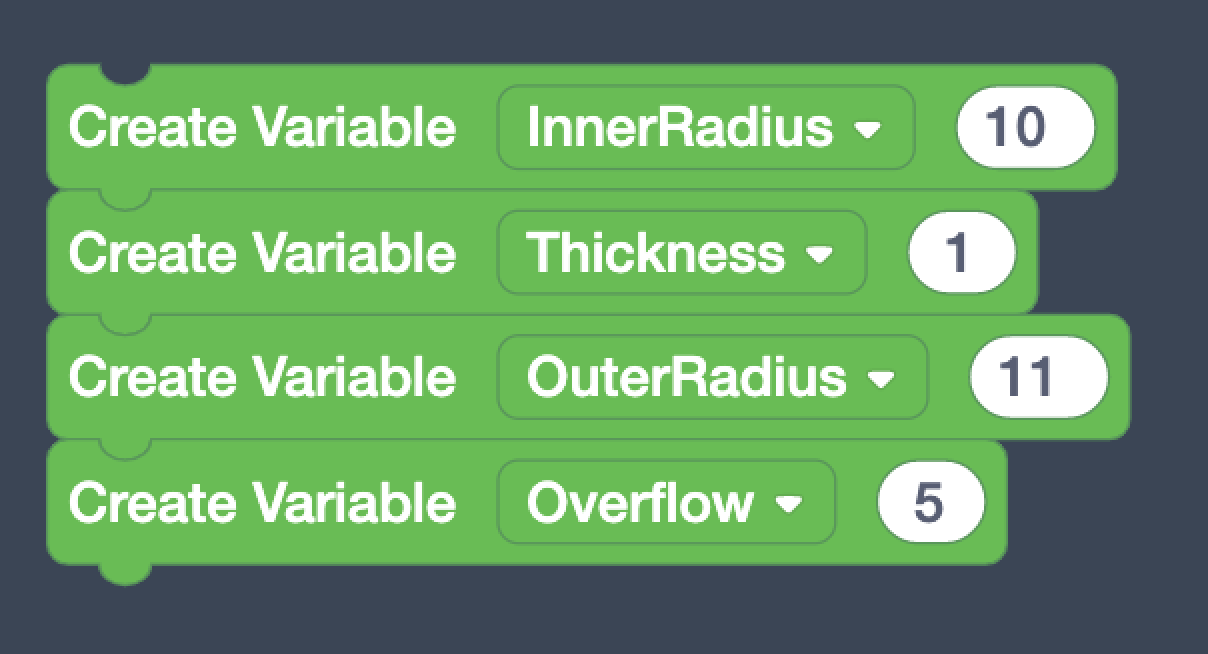Viewport: 1208px width, 654px height.
Task: Select the first Create Variable block label
Action: (262, 128)
